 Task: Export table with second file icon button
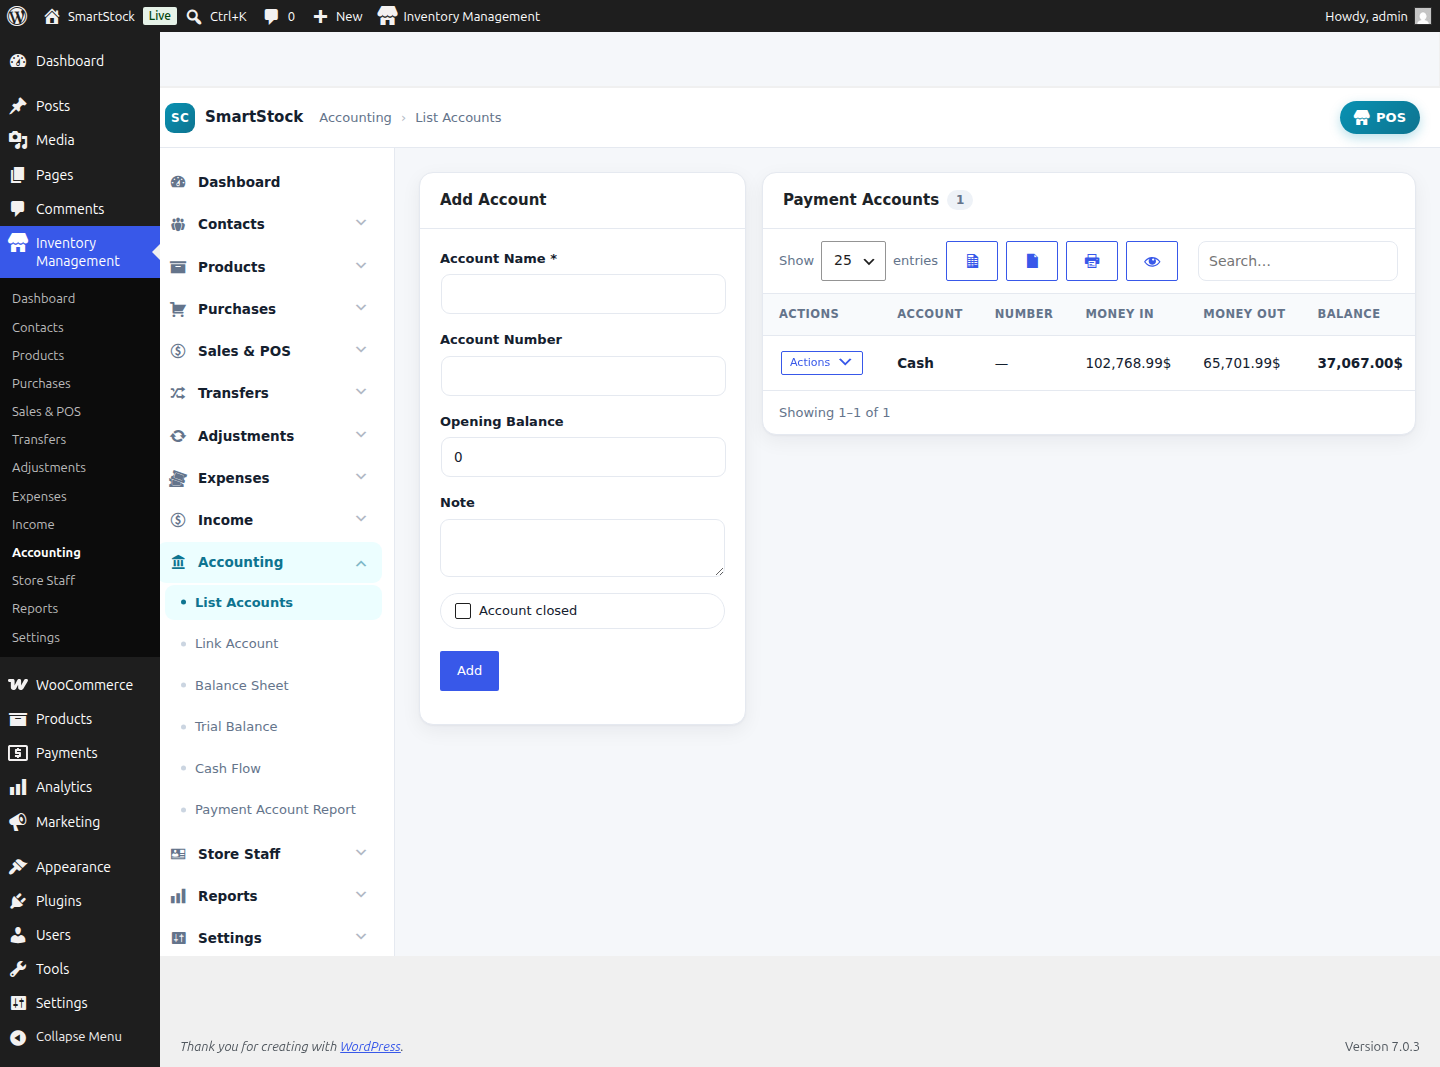(1032, 261)
